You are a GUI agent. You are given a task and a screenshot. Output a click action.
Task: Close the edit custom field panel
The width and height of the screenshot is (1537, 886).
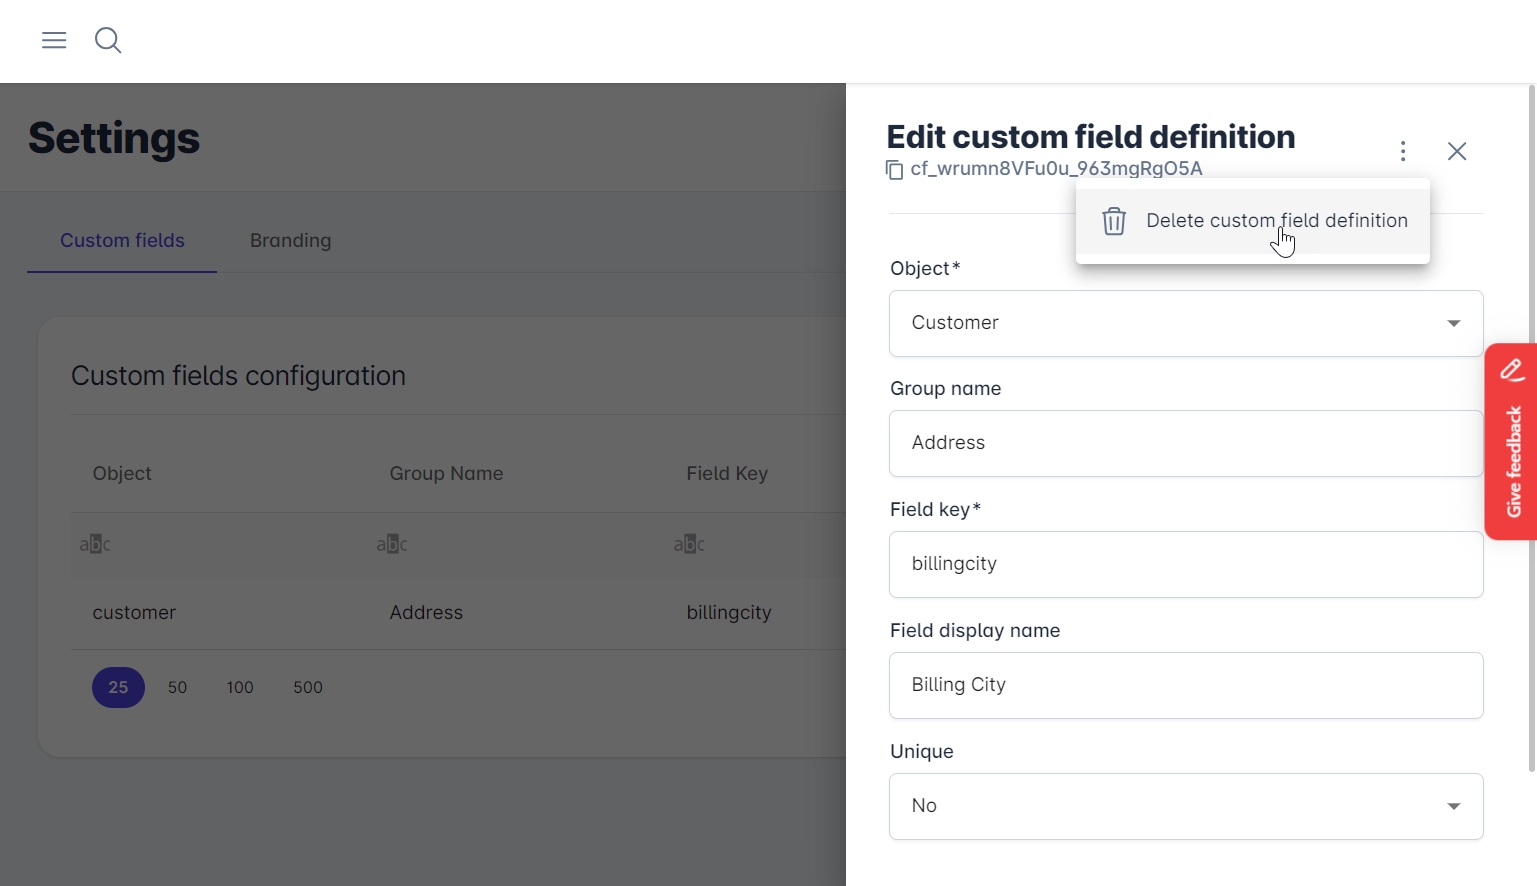[x=1457, y=151]
